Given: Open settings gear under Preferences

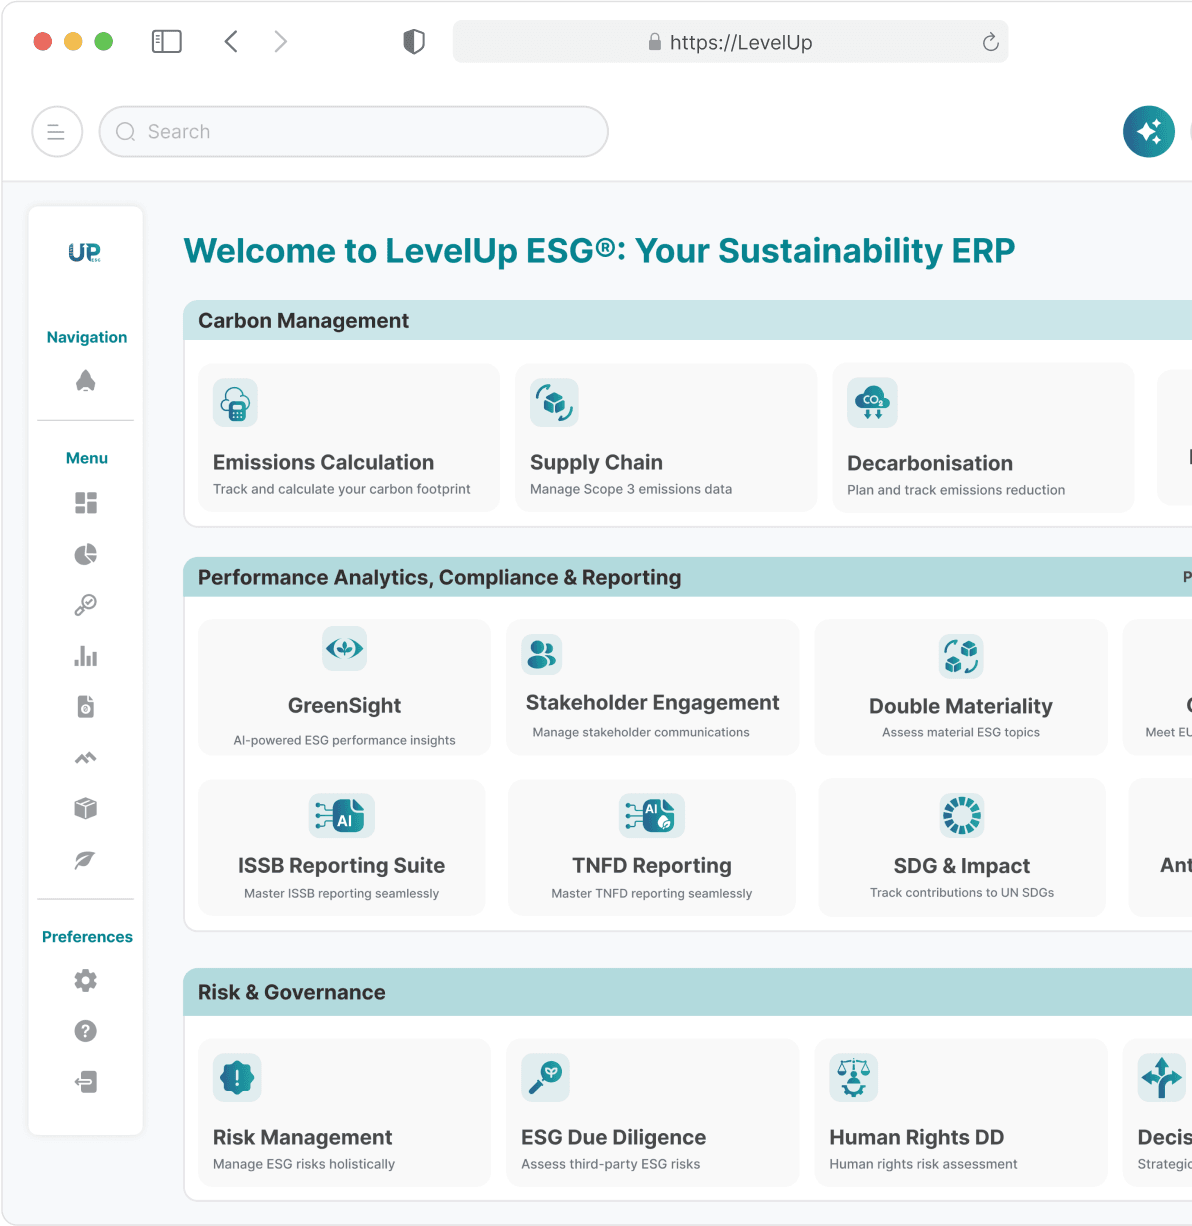Looking at the screenshot, I should [86, 980].
